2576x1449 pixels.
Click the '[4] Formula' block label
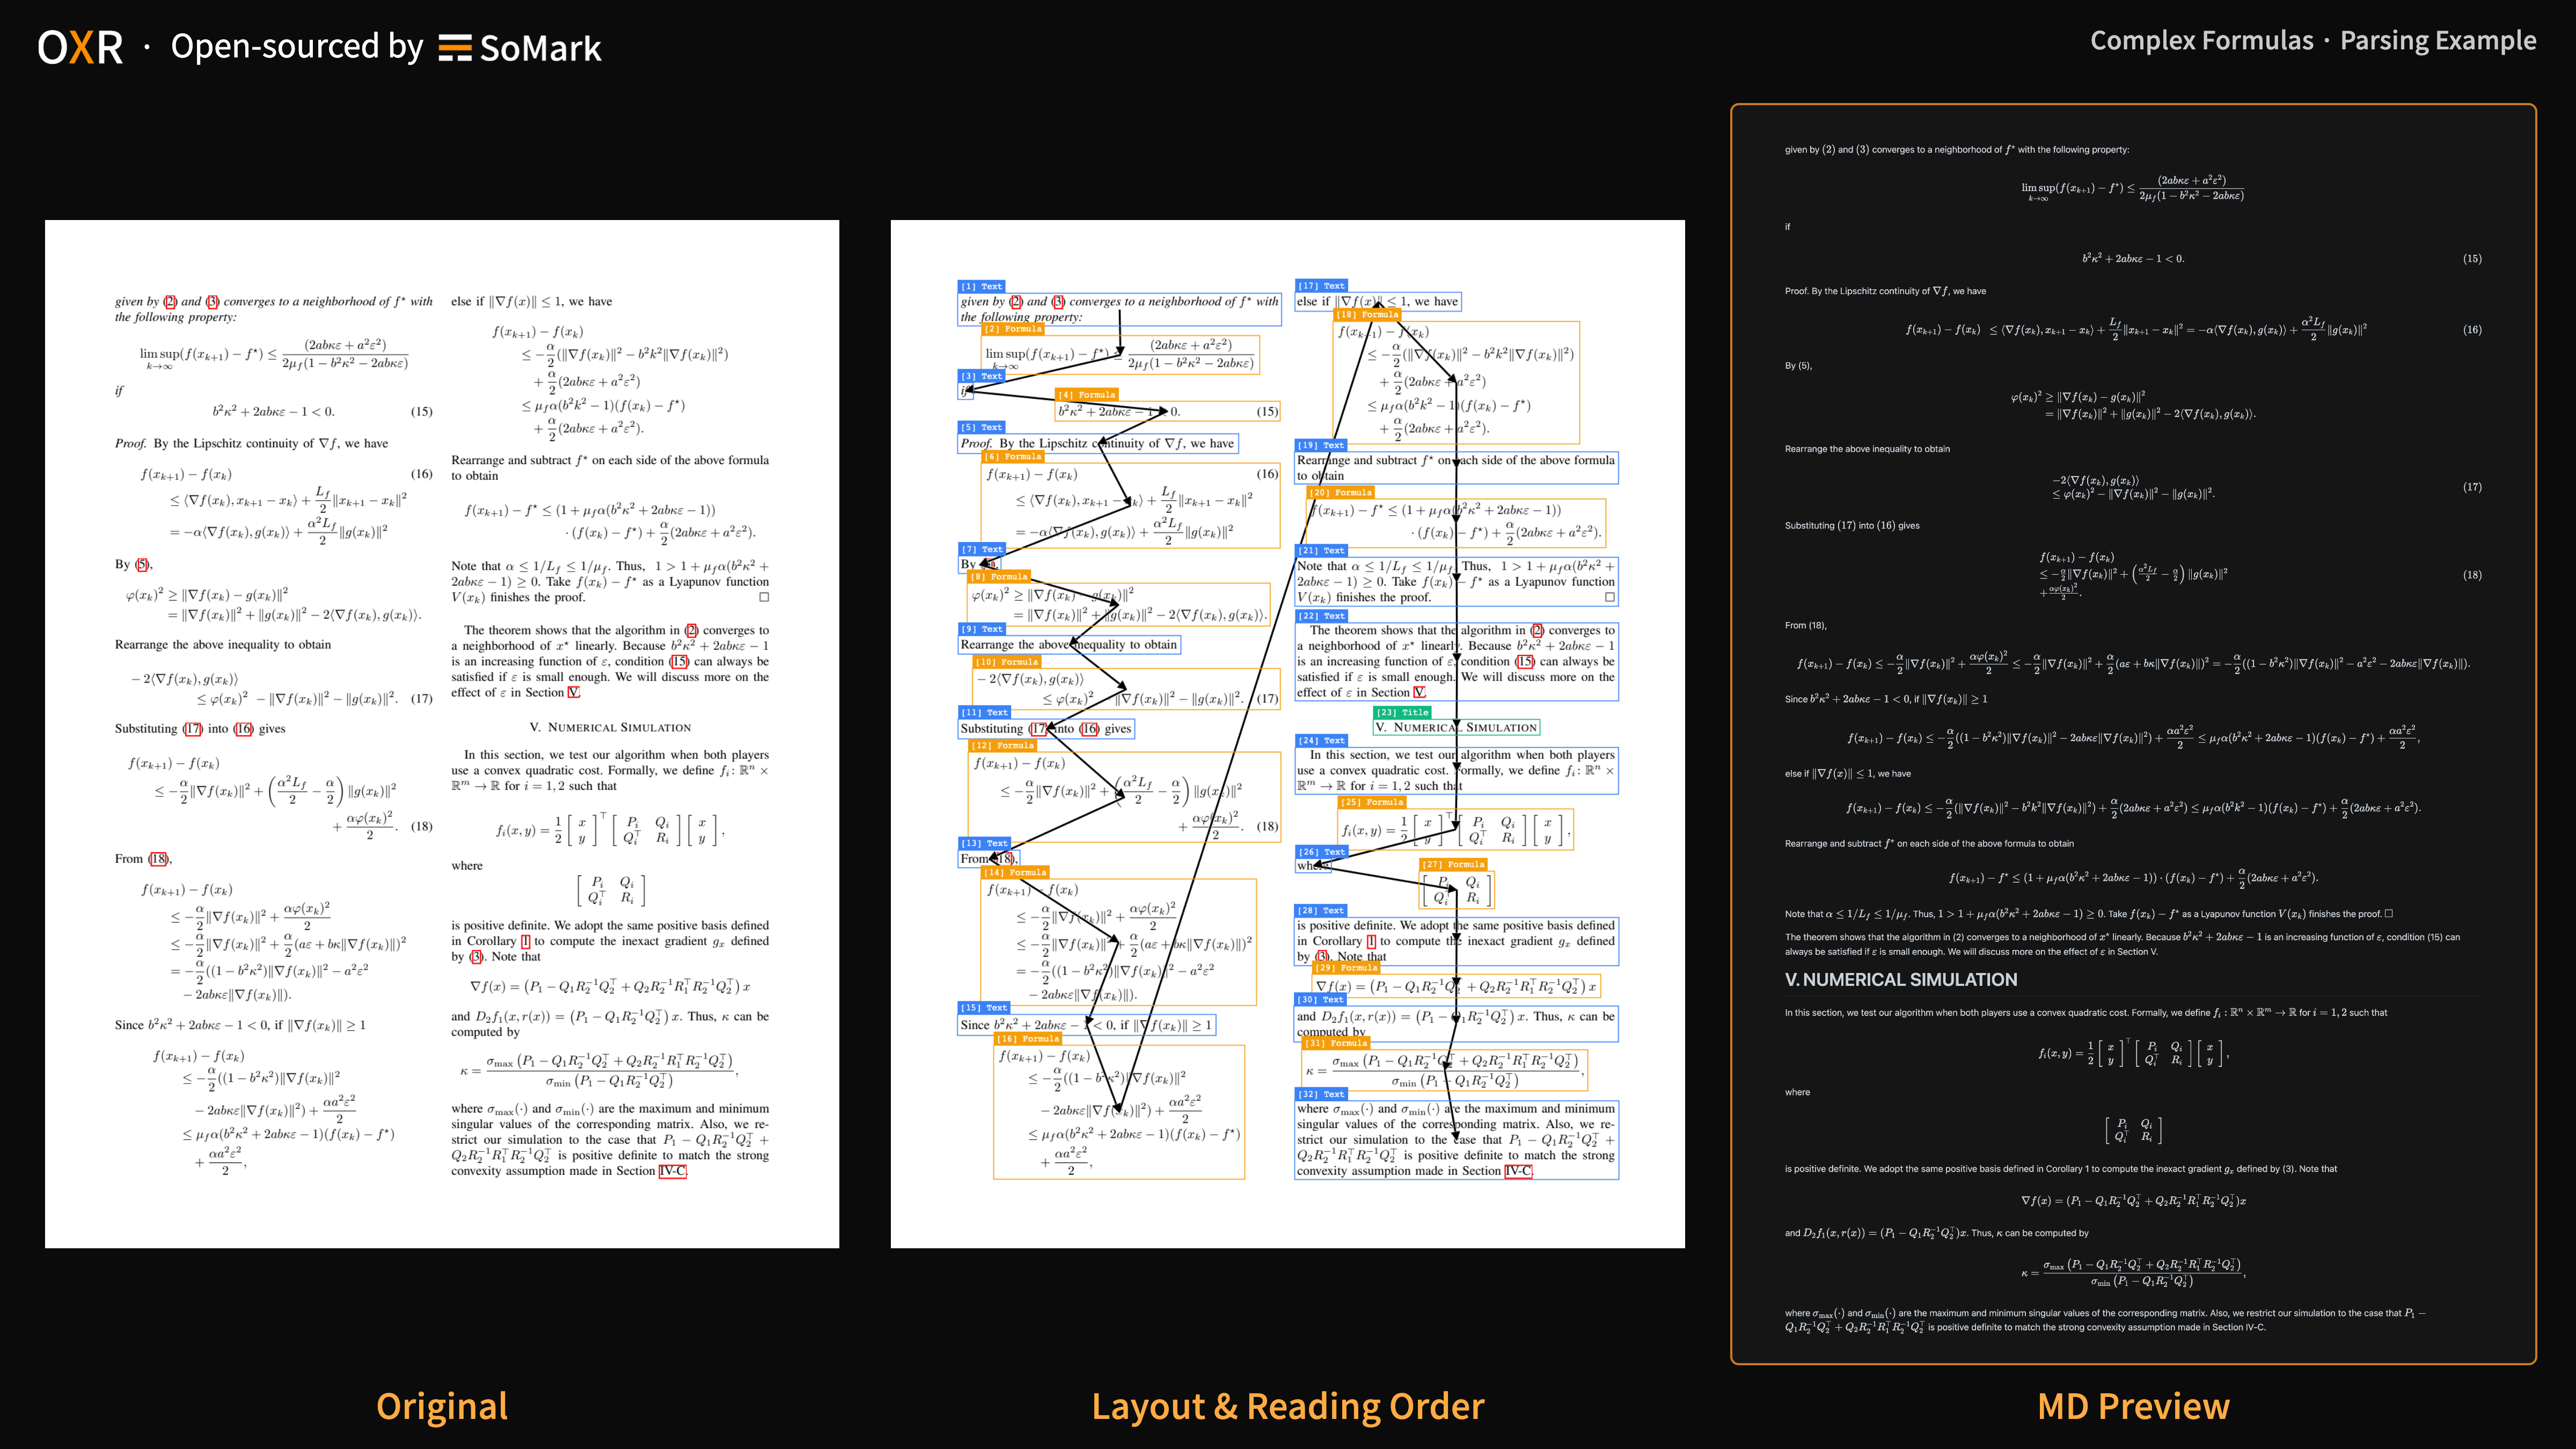pos(1086,395)
